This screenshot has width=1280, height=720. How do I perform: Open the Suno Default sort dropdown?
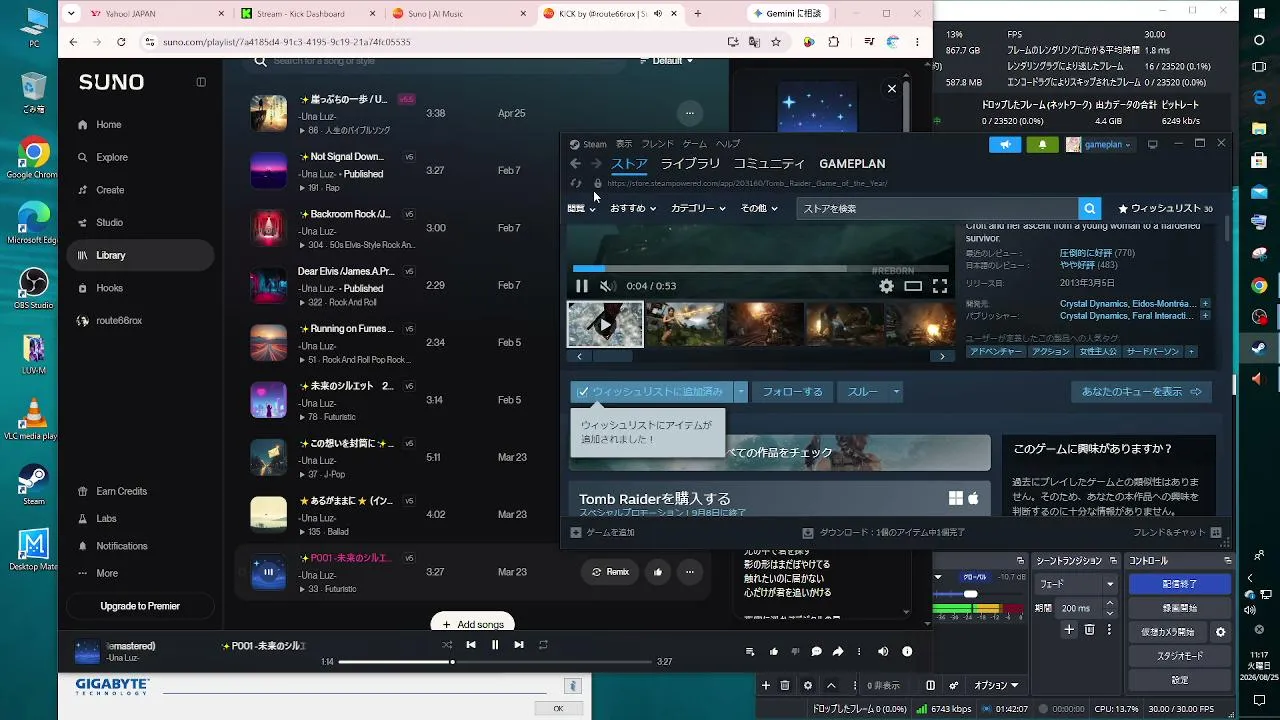[667, 61]
